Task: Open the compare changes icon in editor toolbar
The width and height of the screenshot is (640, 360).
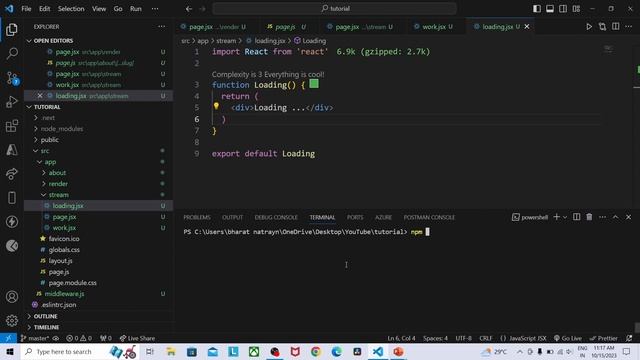Action: tap(602, 27)
